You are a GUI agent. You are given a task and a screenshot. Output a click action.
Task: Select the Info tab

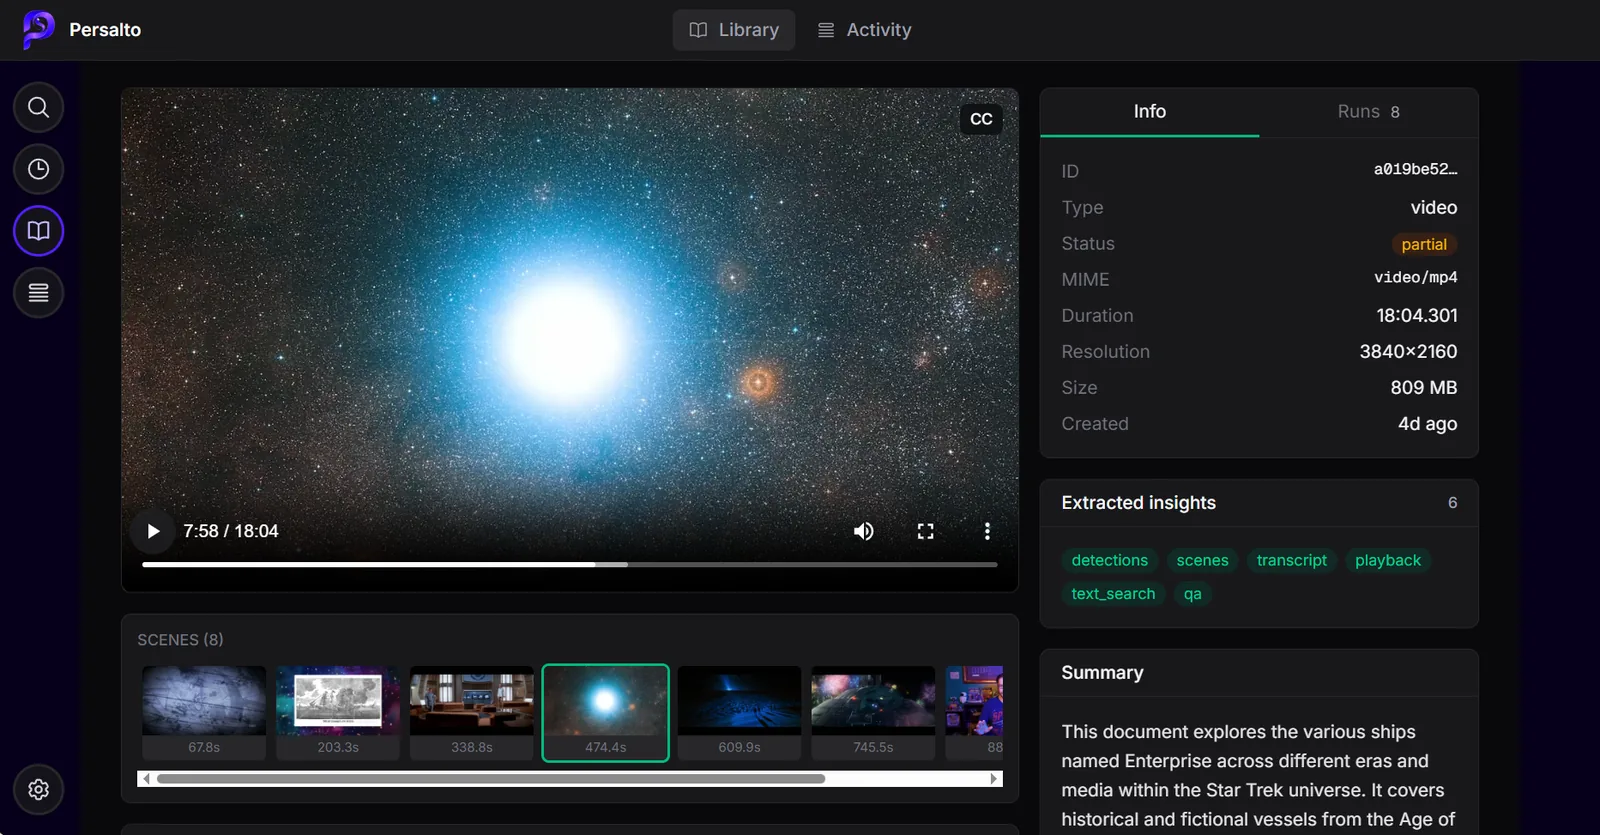(x=1149, y=112)
